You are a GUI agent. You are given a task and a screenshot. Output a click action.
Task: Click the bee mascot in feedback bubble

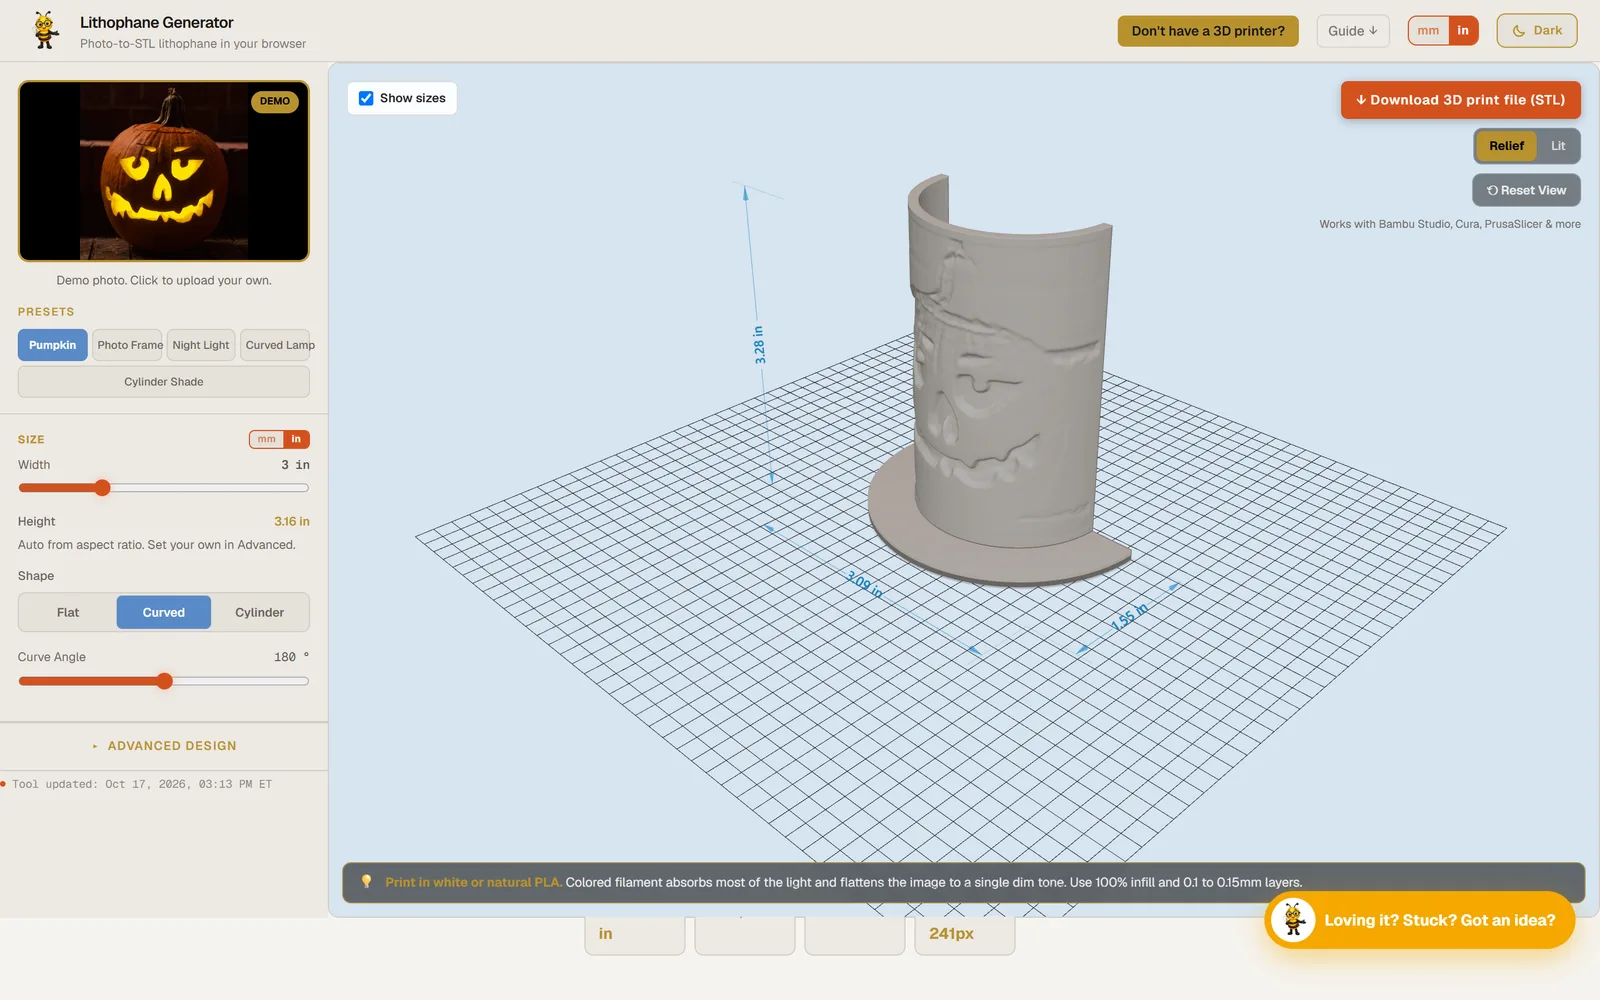(x=1293, y=920)
